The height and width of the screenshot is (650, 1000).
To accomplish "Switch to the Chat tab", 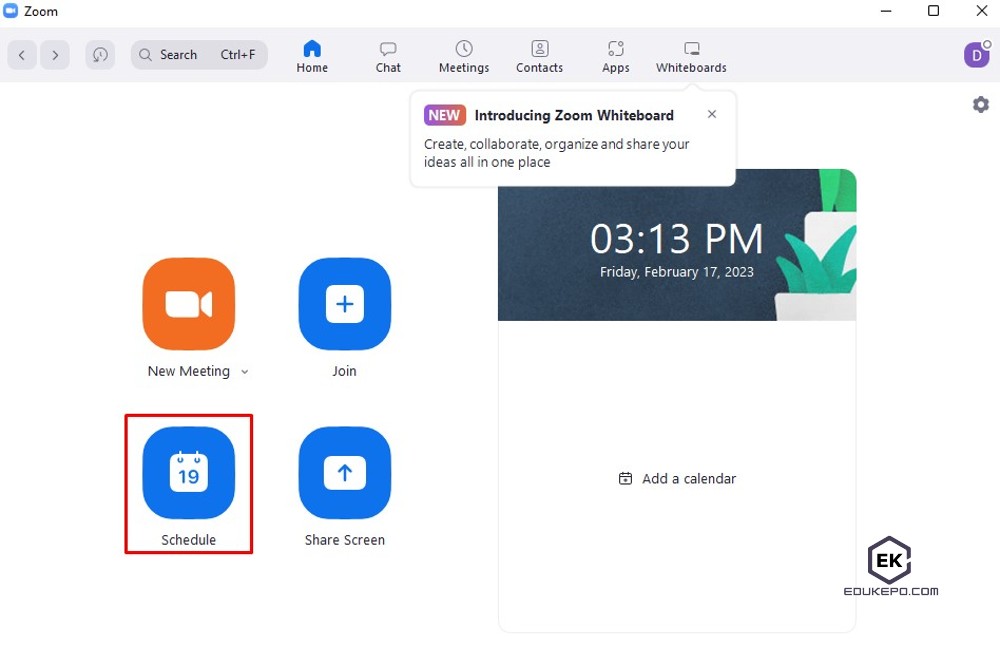I will coord(387,55).
